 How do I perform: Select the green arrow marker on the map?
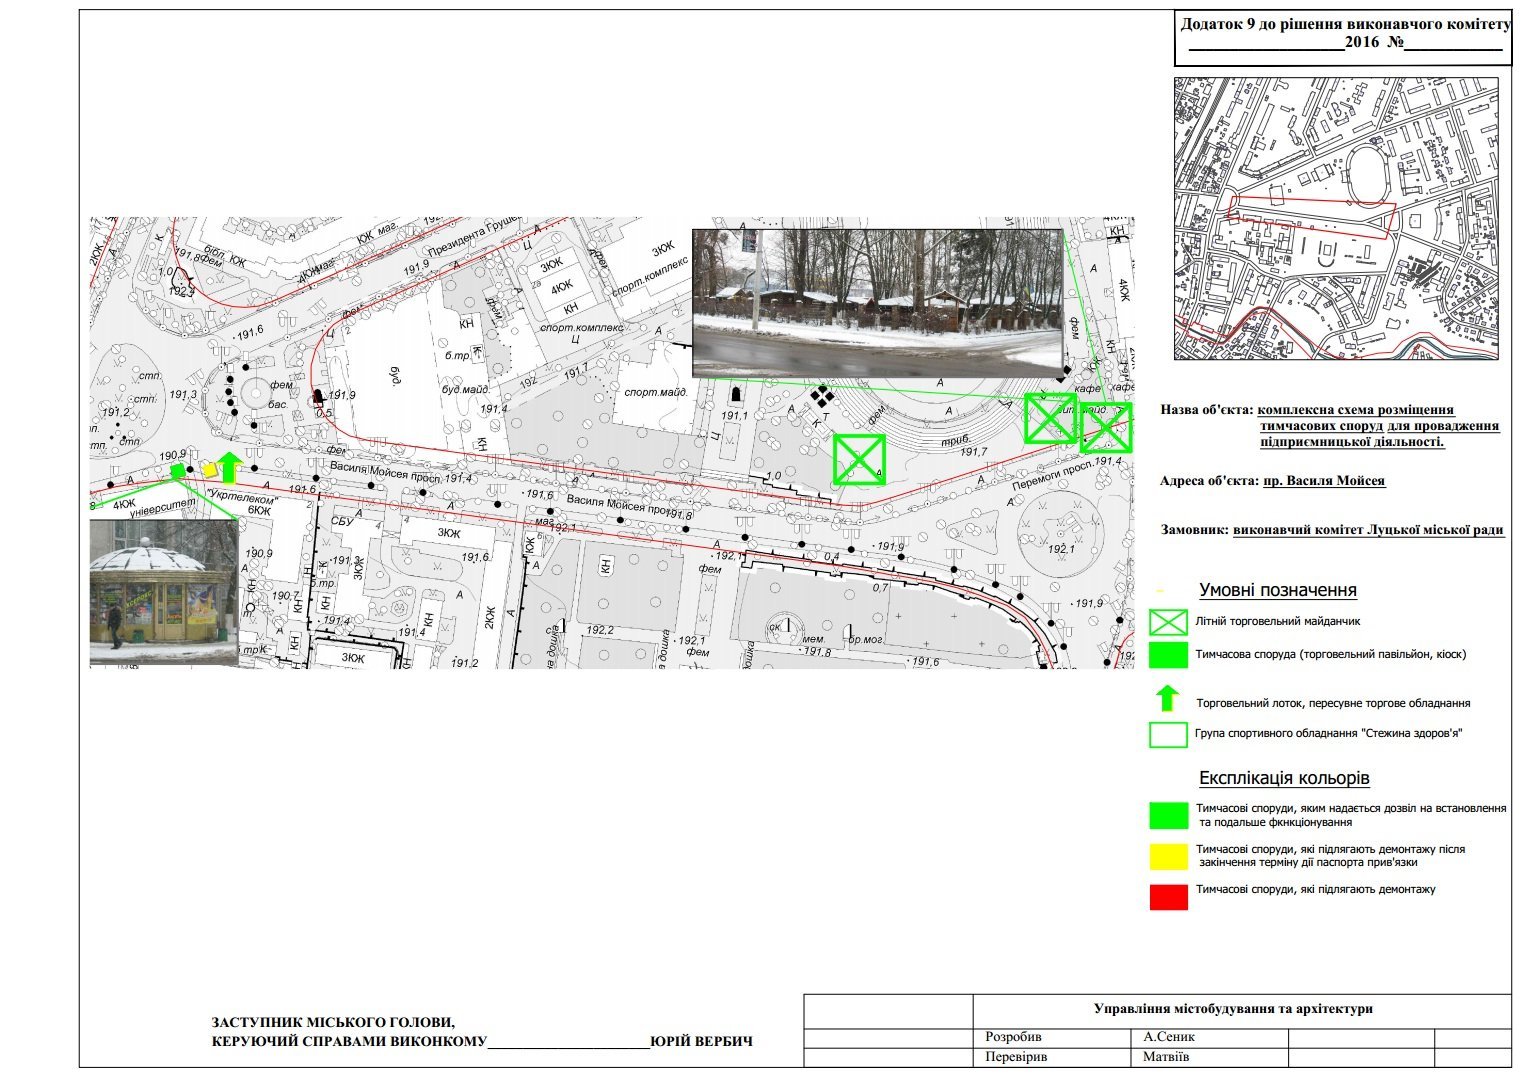(x=229, y=466)
